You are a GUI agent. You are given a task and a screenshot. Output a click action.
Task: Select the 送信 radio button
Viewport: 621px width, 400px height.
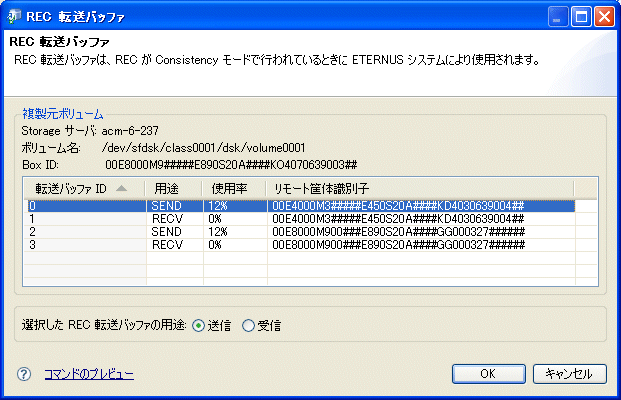click(198, 326)
